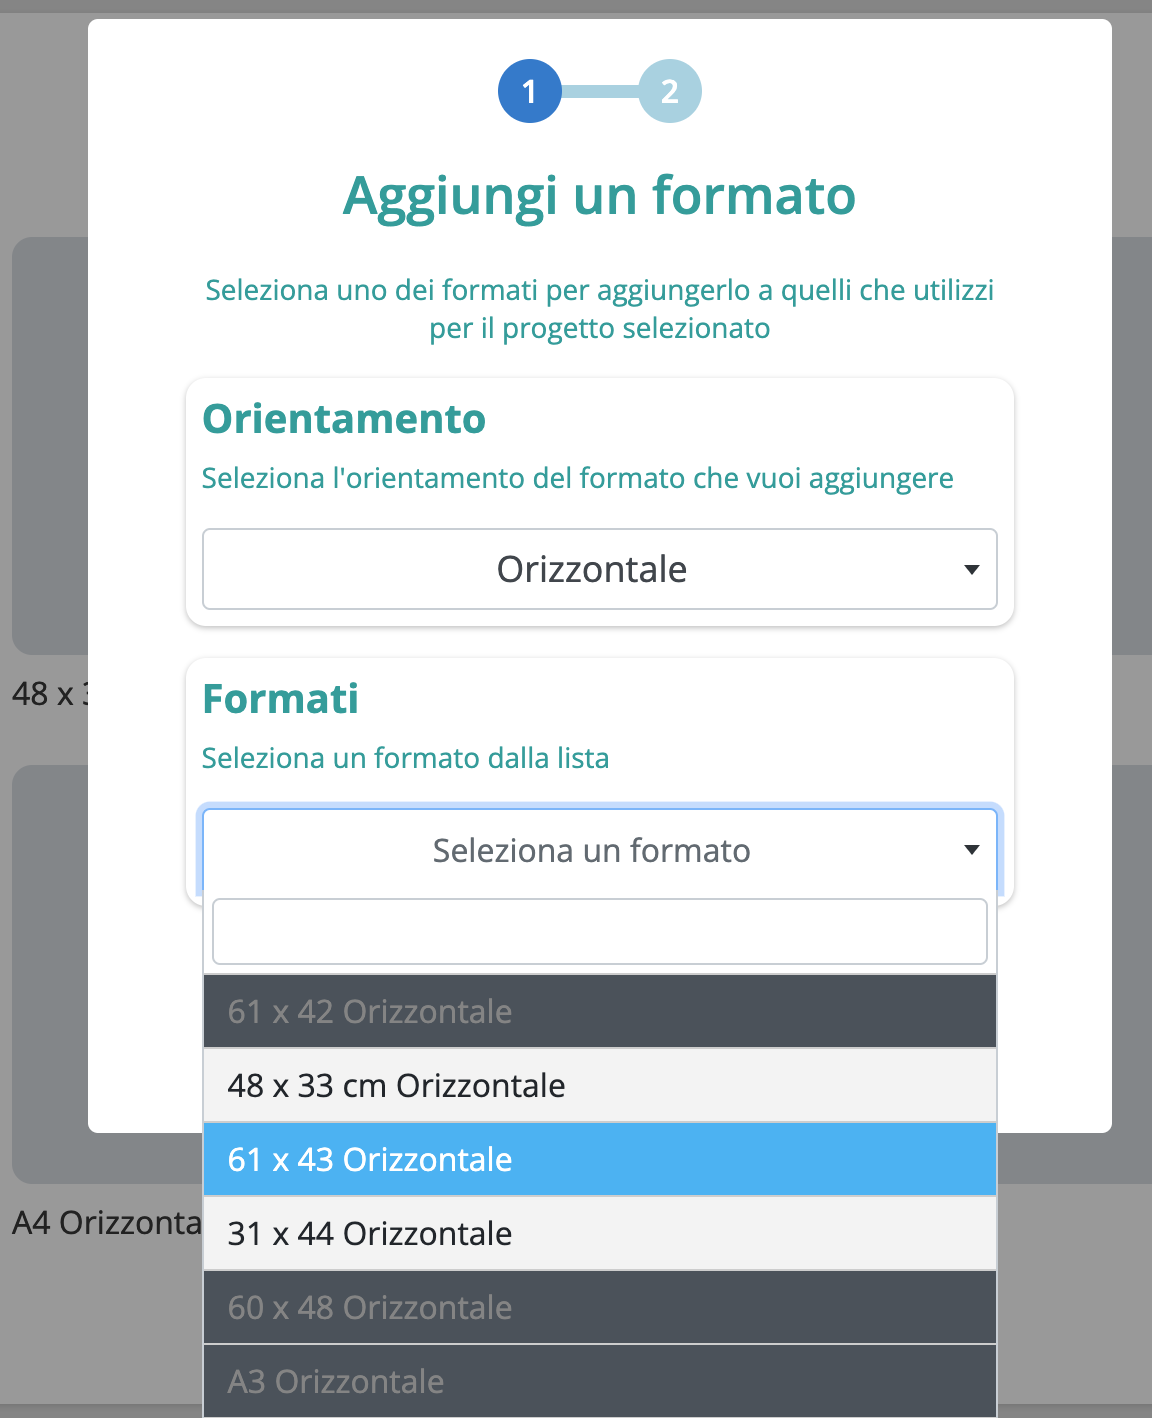This screenshot has width=1152, height=1418.
Task: Click the grey thumbnail above A4 Orizzontale
Action: pos(50,975)
